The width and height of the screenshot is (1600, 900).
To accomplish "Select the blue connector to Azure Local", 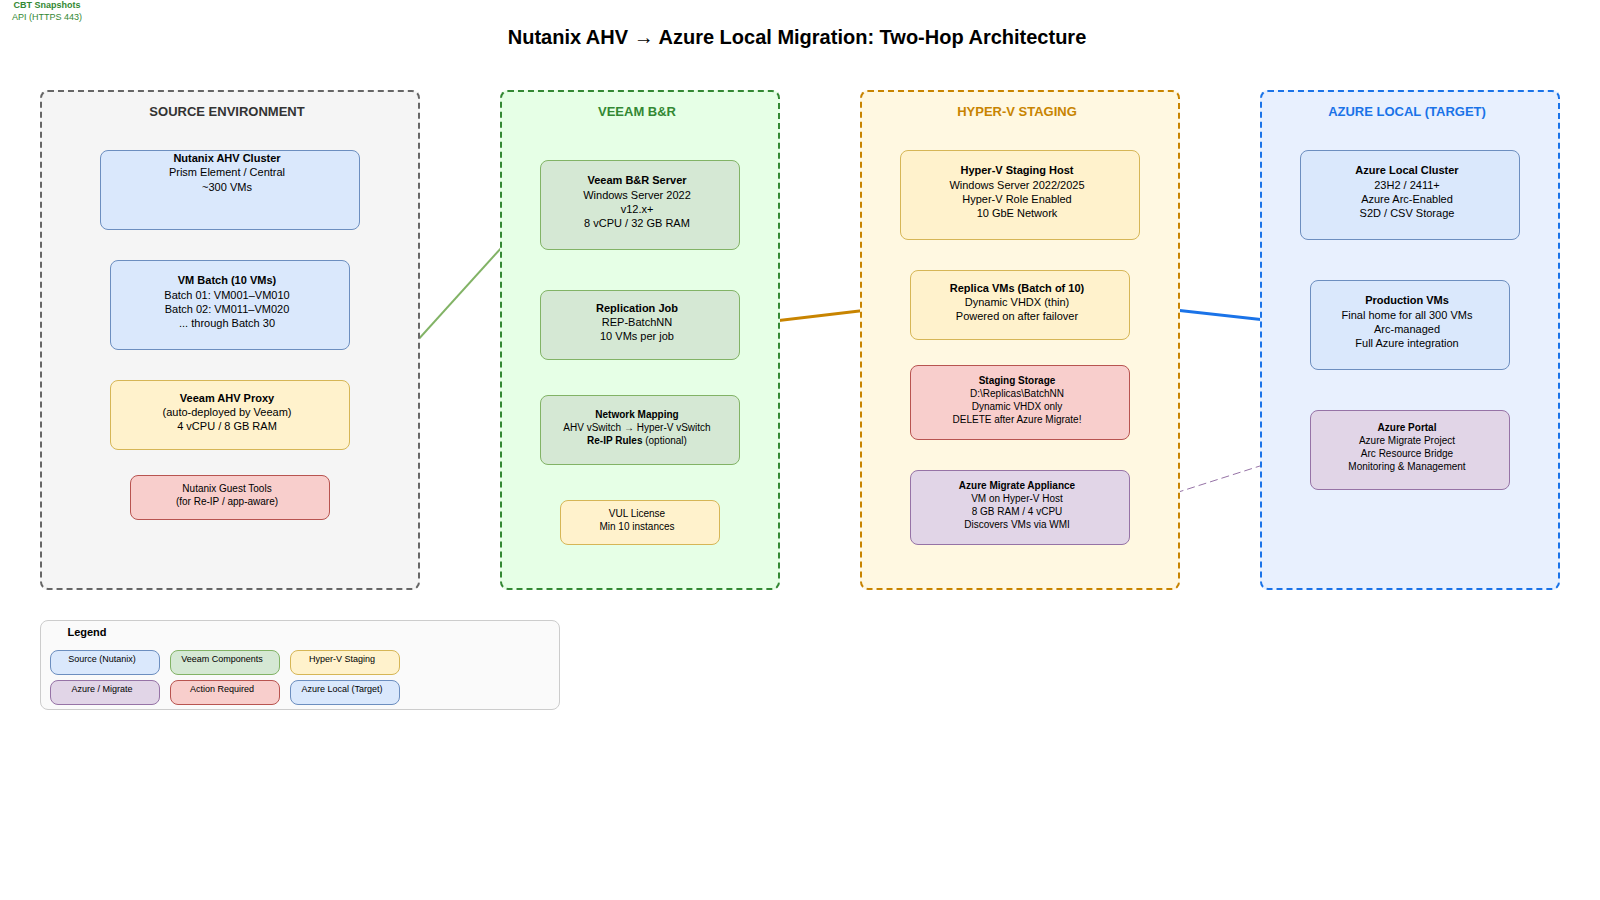I will (1220, 315).
